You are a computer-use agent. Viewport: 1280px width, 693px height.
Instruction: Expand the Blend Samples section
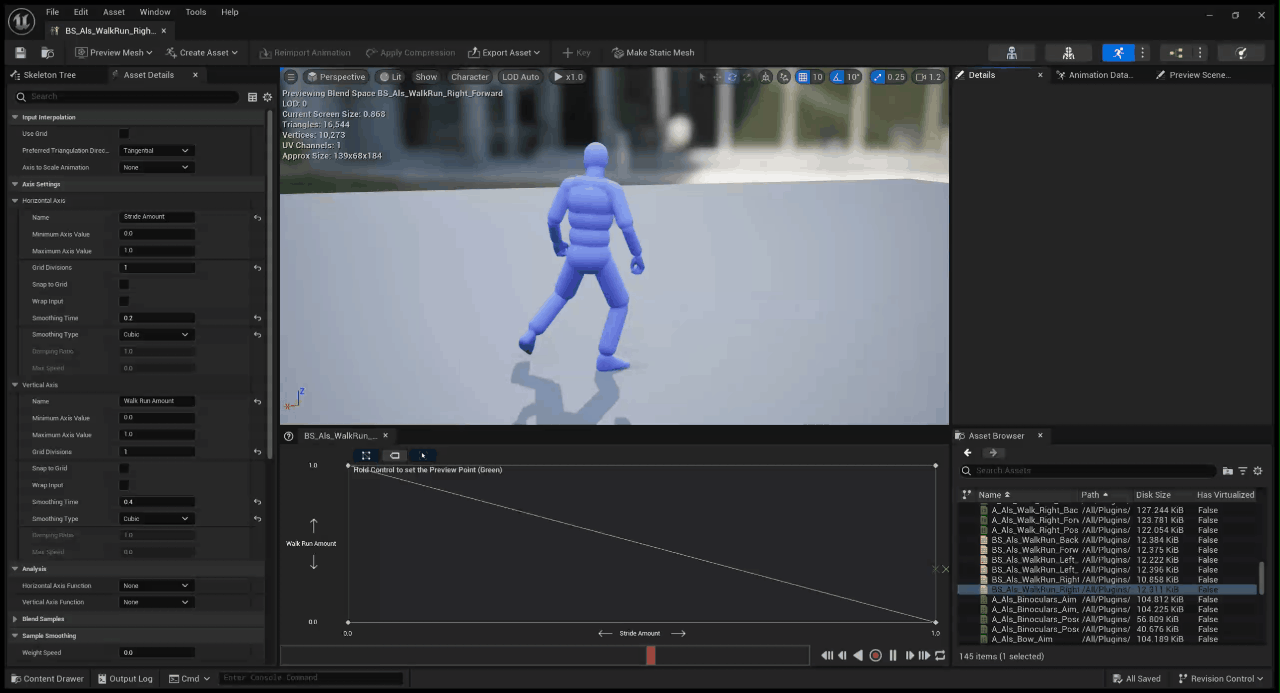tap(14, 619)
